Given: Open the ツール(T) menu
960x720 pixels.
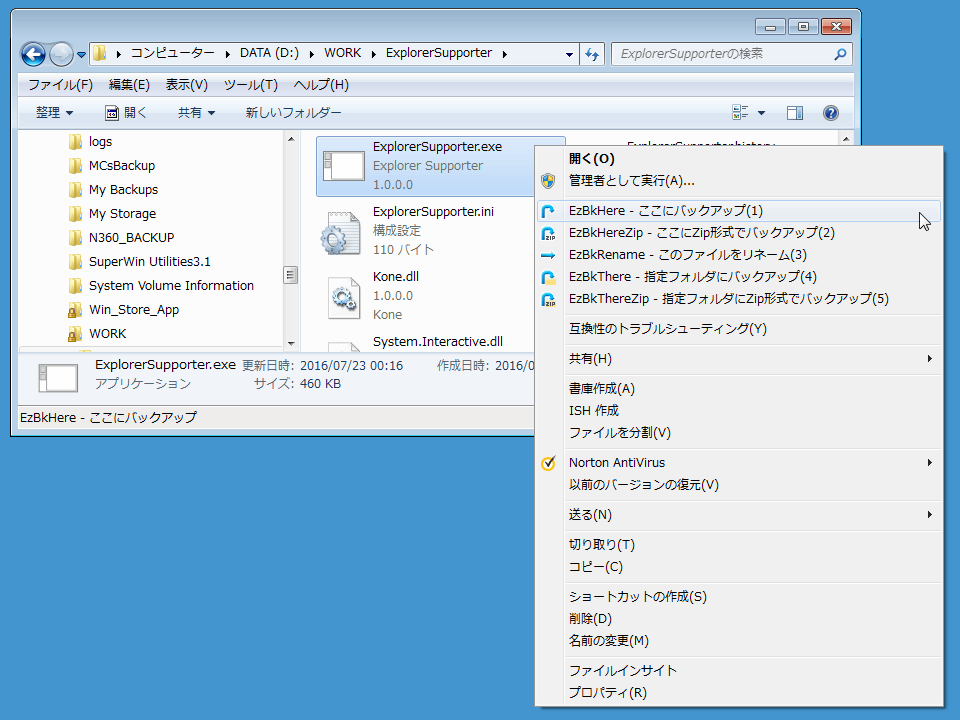Looking at the screenshot, I should [x=251, y=84].
